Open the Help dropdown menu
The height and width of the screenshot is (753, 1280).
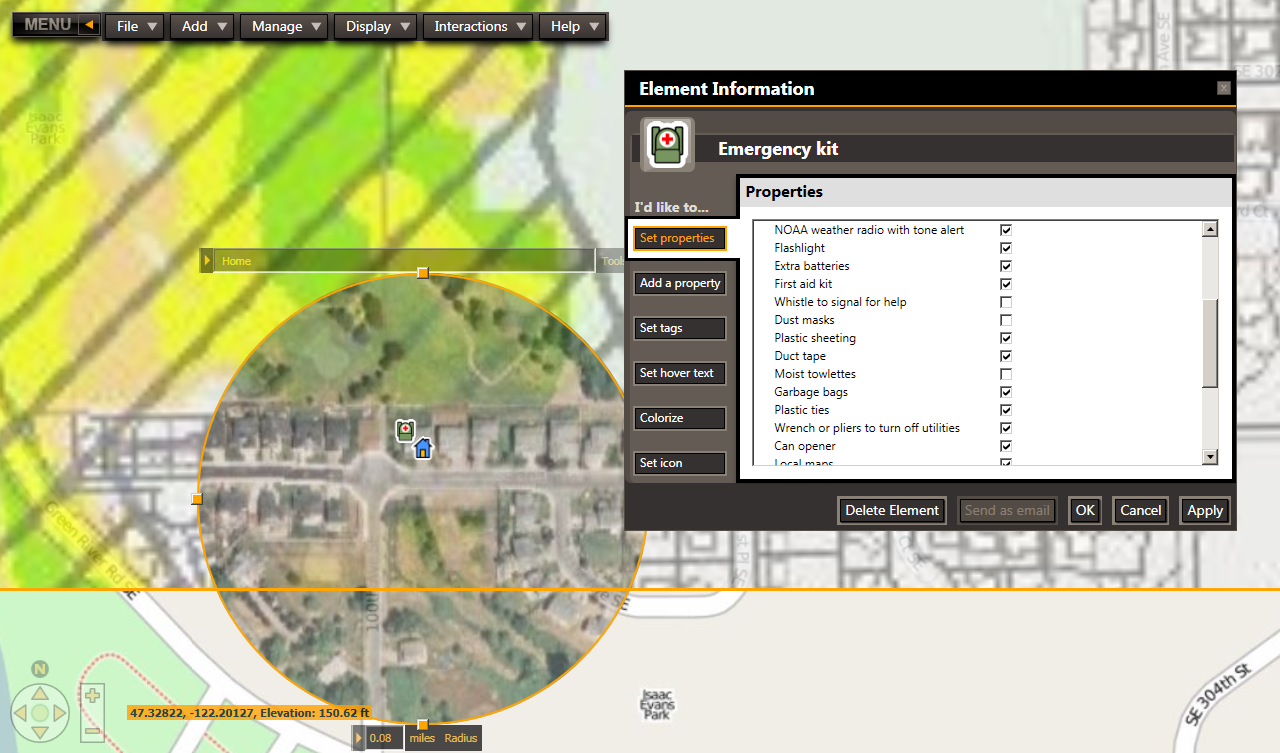pos(573,26)
